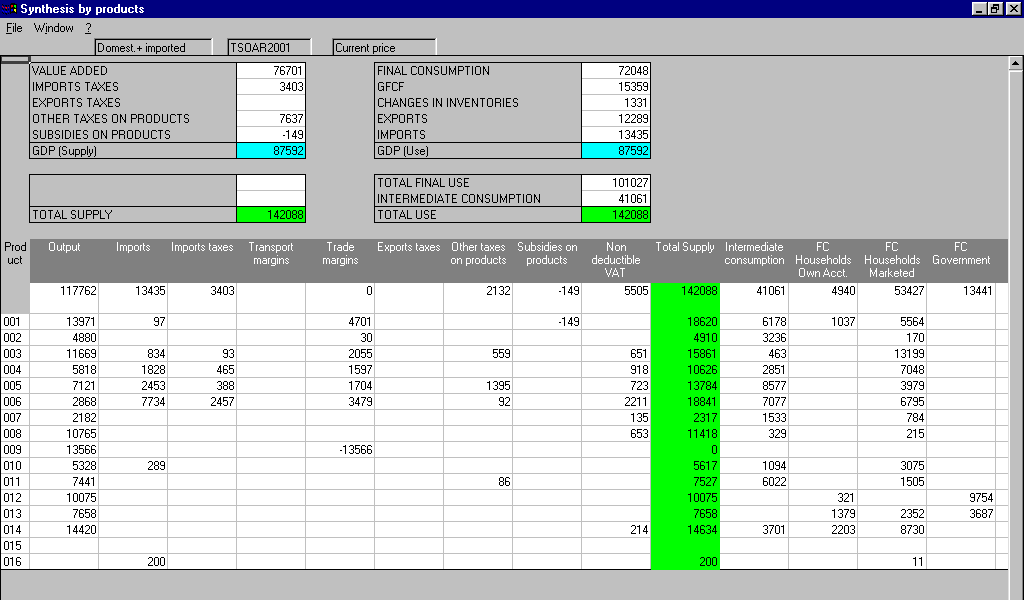Click the FC Government column header

[x=961, y=254]
